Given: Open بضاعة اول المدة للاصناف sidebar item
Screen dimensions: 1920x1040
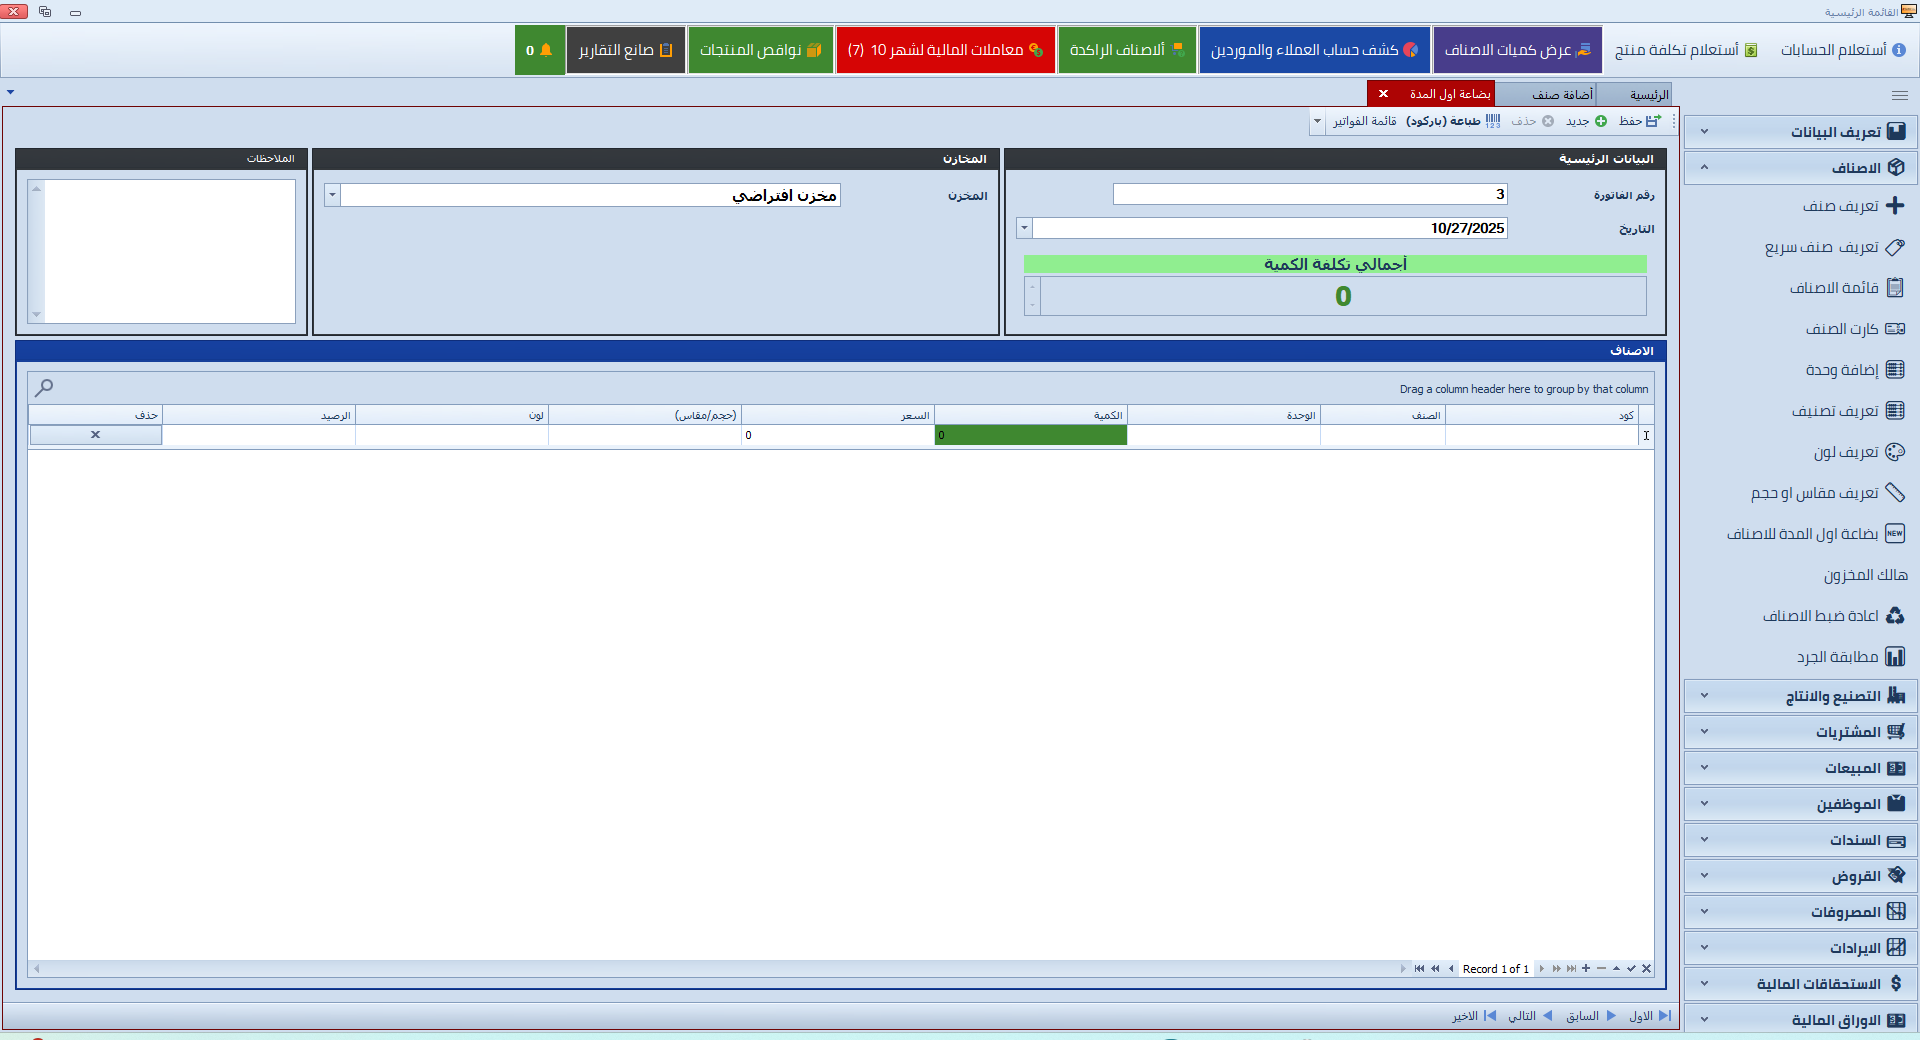Looking at the screenshot, I should click(1816, 534).
